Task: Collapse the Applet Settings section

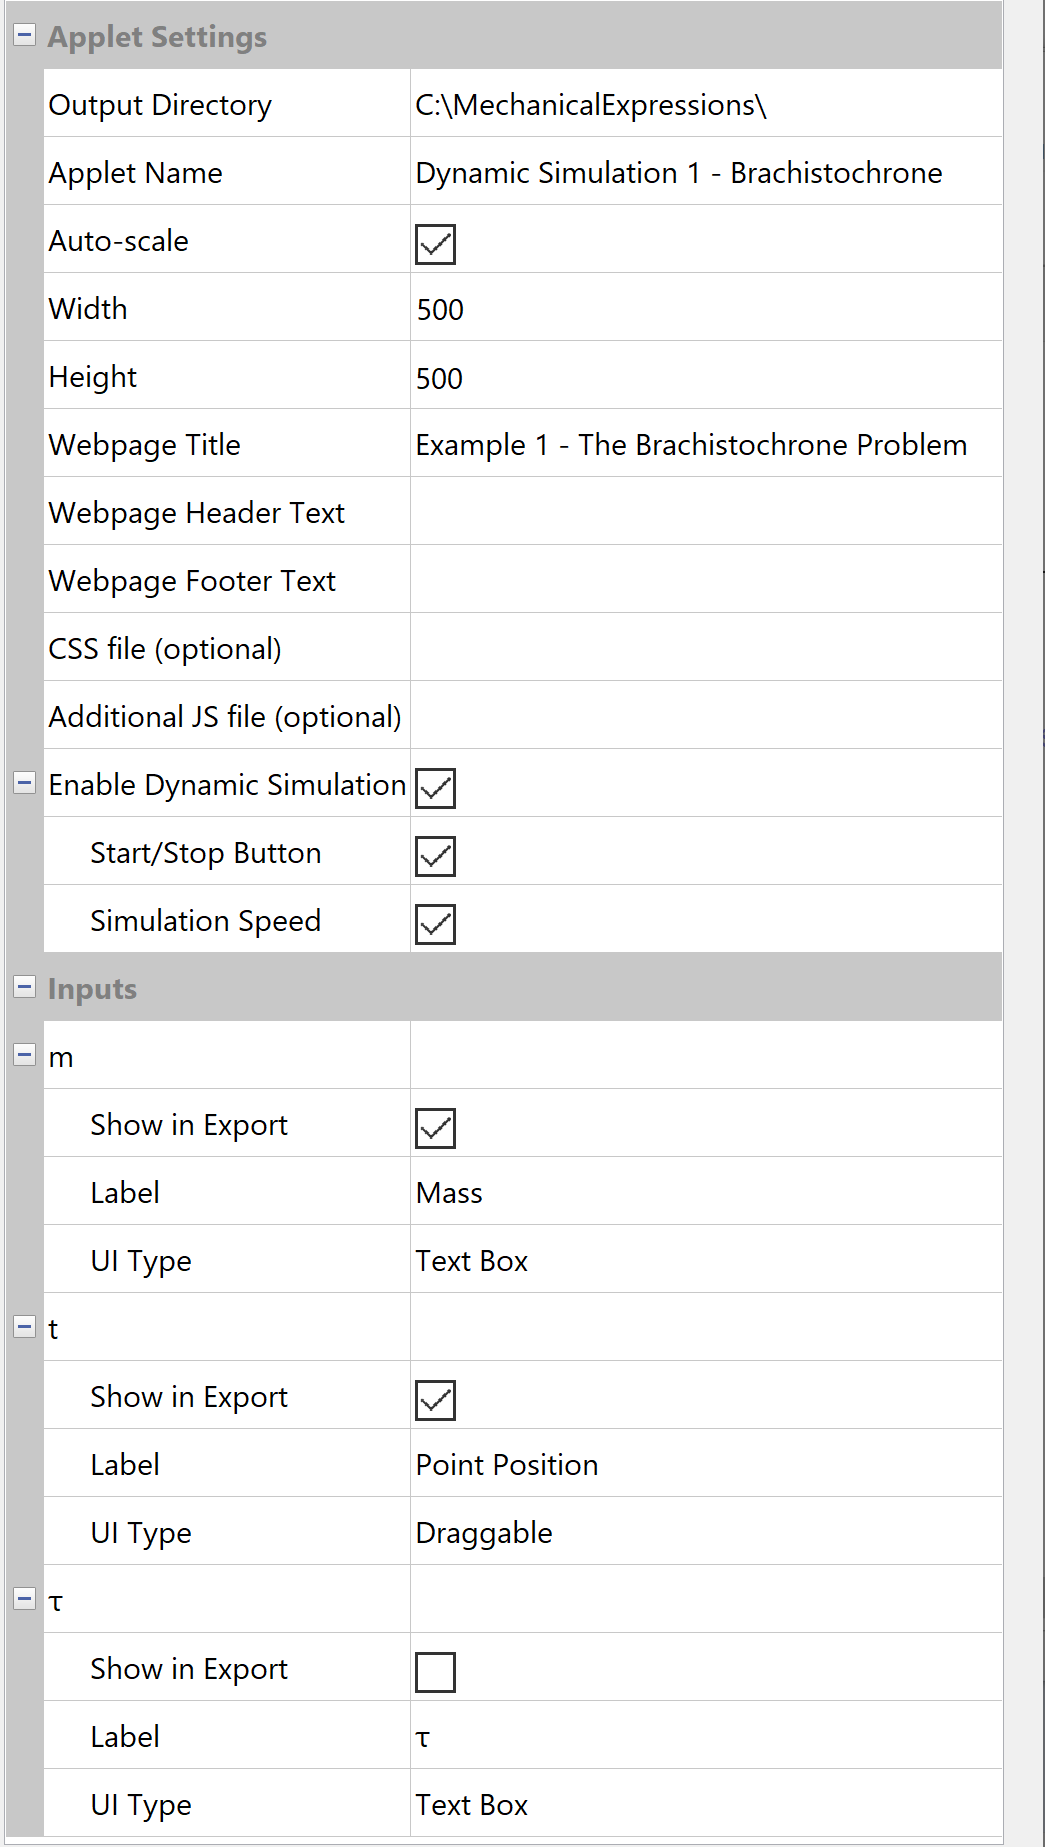Action: click(24, 35)
